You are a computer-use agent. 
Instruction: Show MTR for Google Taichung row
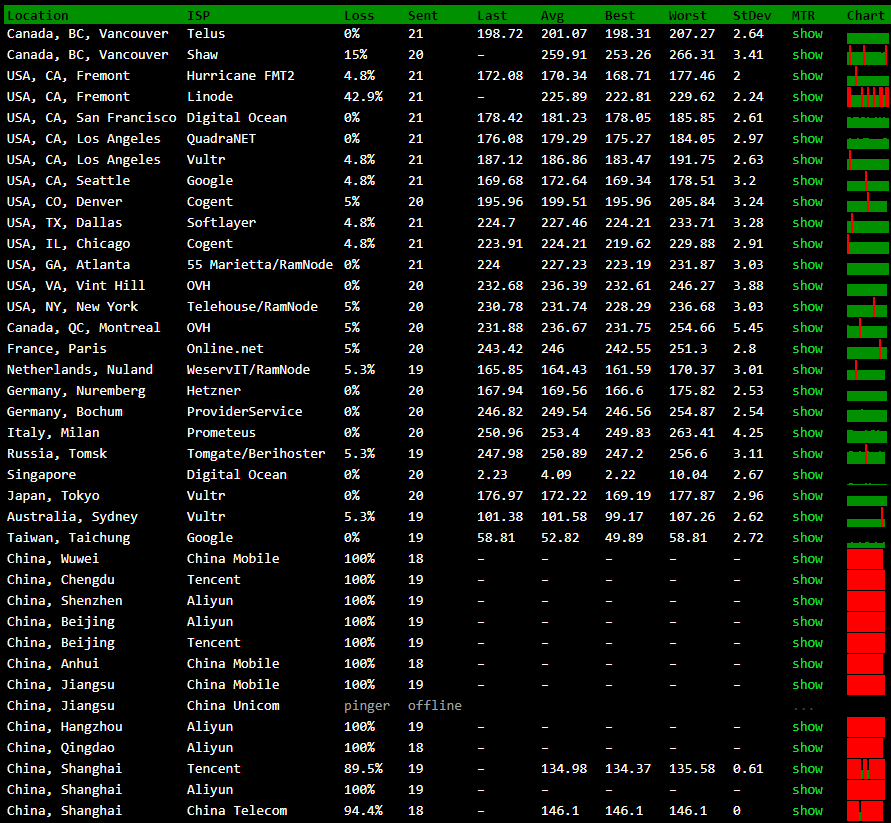coord(807,538)
